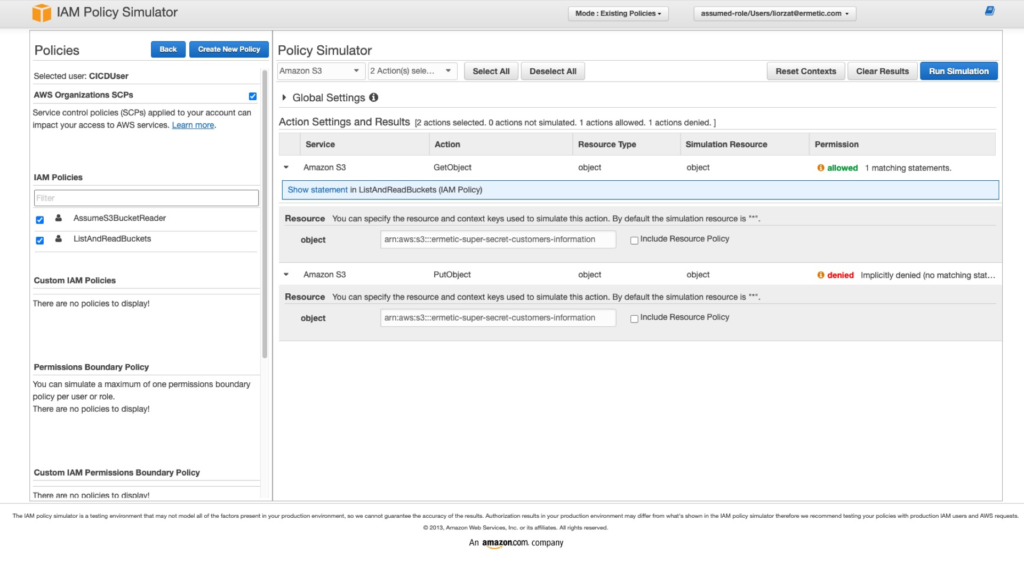The height and width of the screenshot is (562, 1024).
Task: Click the Permission column header
Action: (x=837, y=144)
